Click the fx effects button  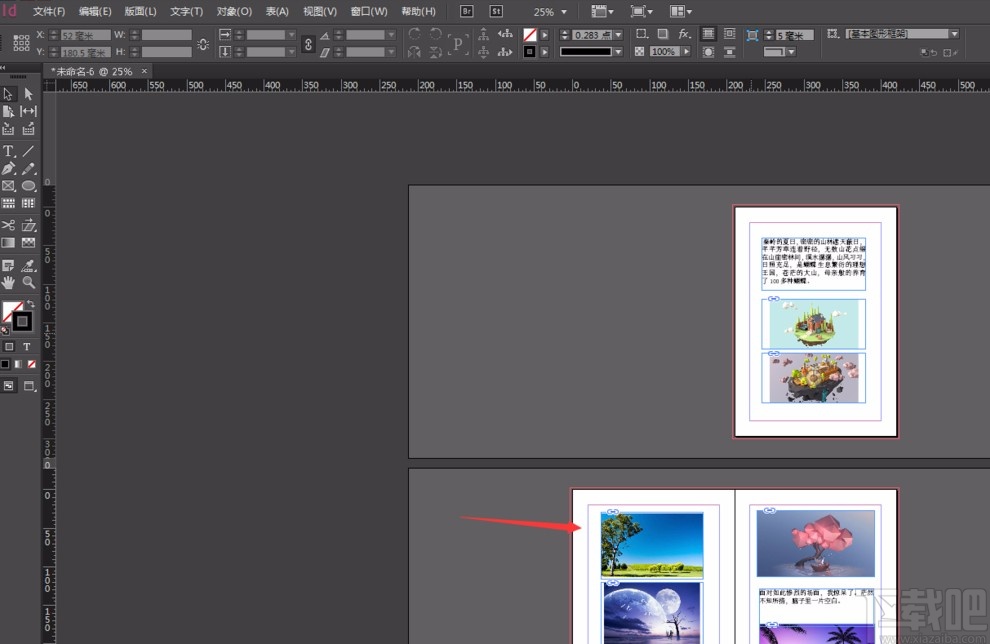pos(684,34)
